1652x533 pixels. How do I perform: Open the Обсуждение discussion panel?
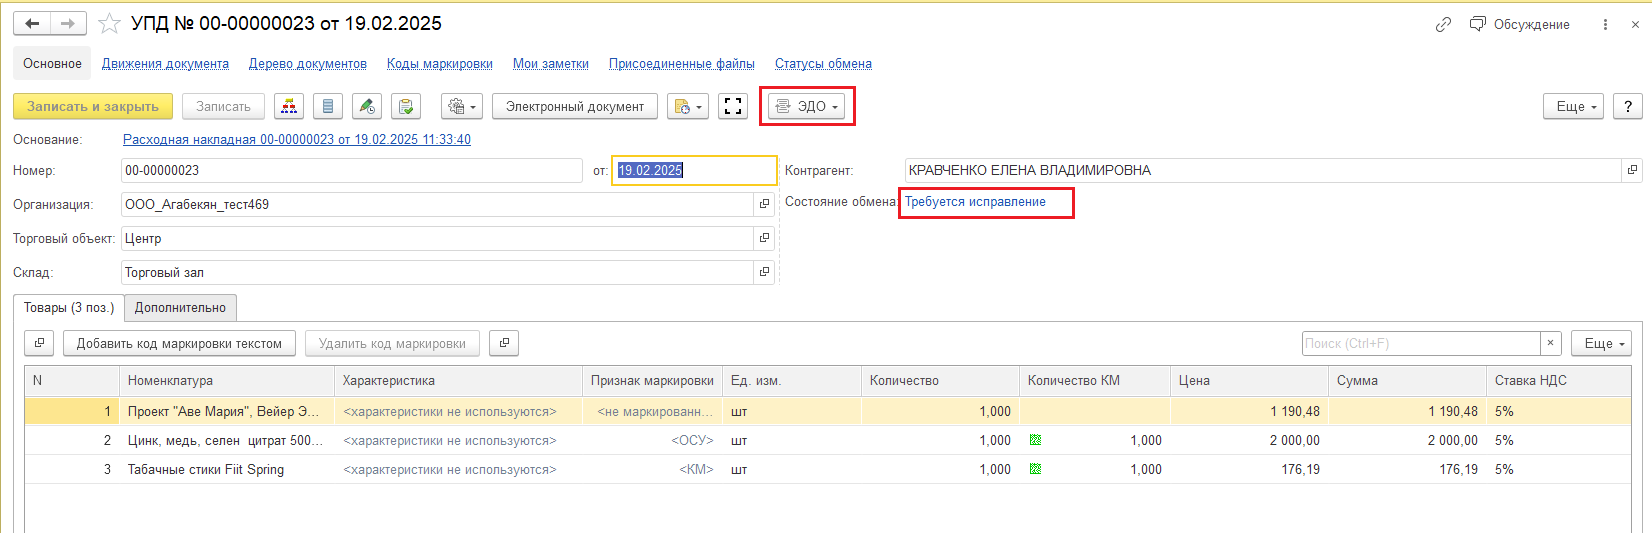(x=1520, y=24)
